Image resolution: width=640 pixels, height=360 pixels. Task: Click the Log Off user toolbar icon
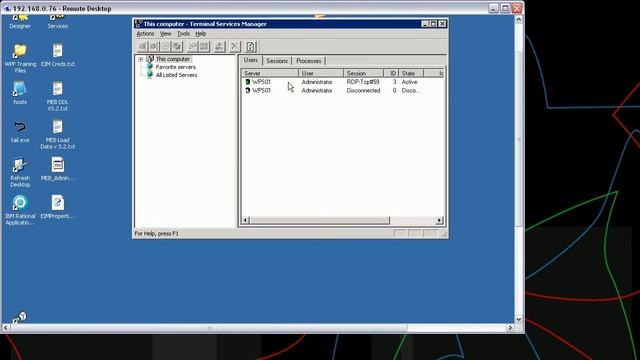[220, 47]
